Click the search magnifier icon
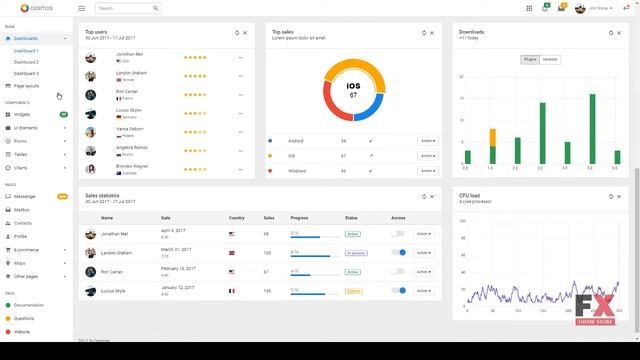The height and width of the screenshot is (360, 640). click(x=156, y=8)
